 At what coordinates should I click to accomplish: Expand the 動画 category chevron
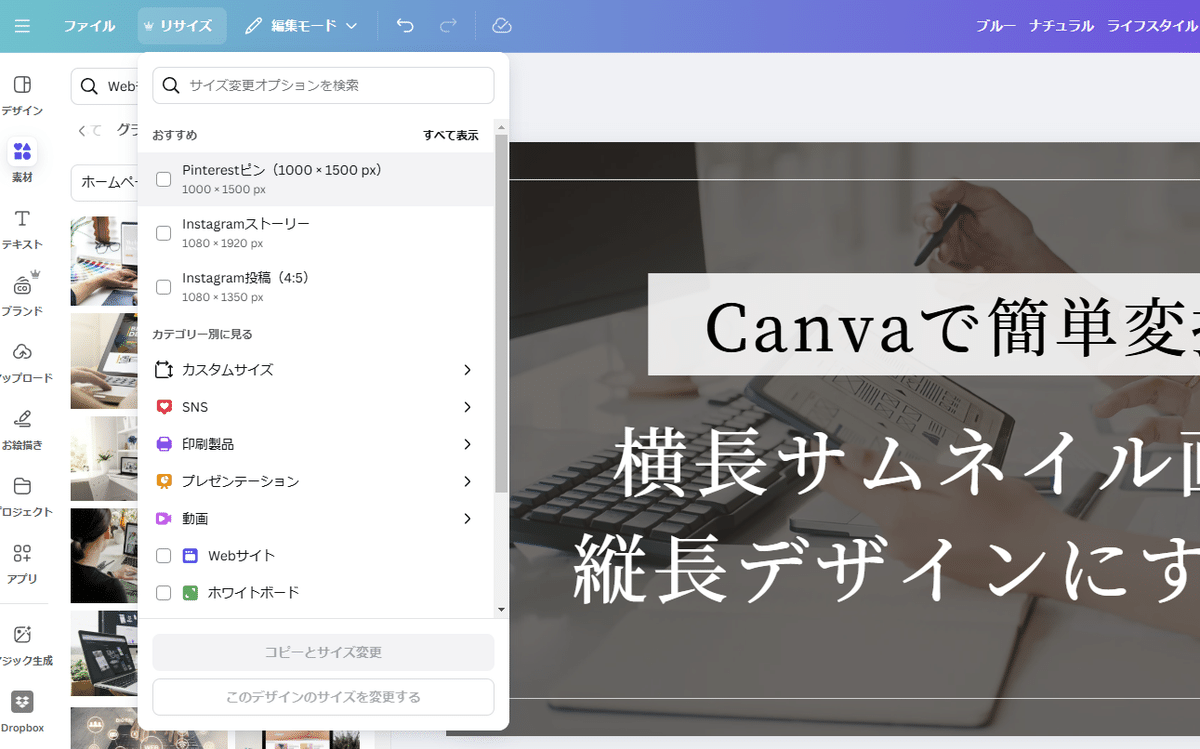467,518
